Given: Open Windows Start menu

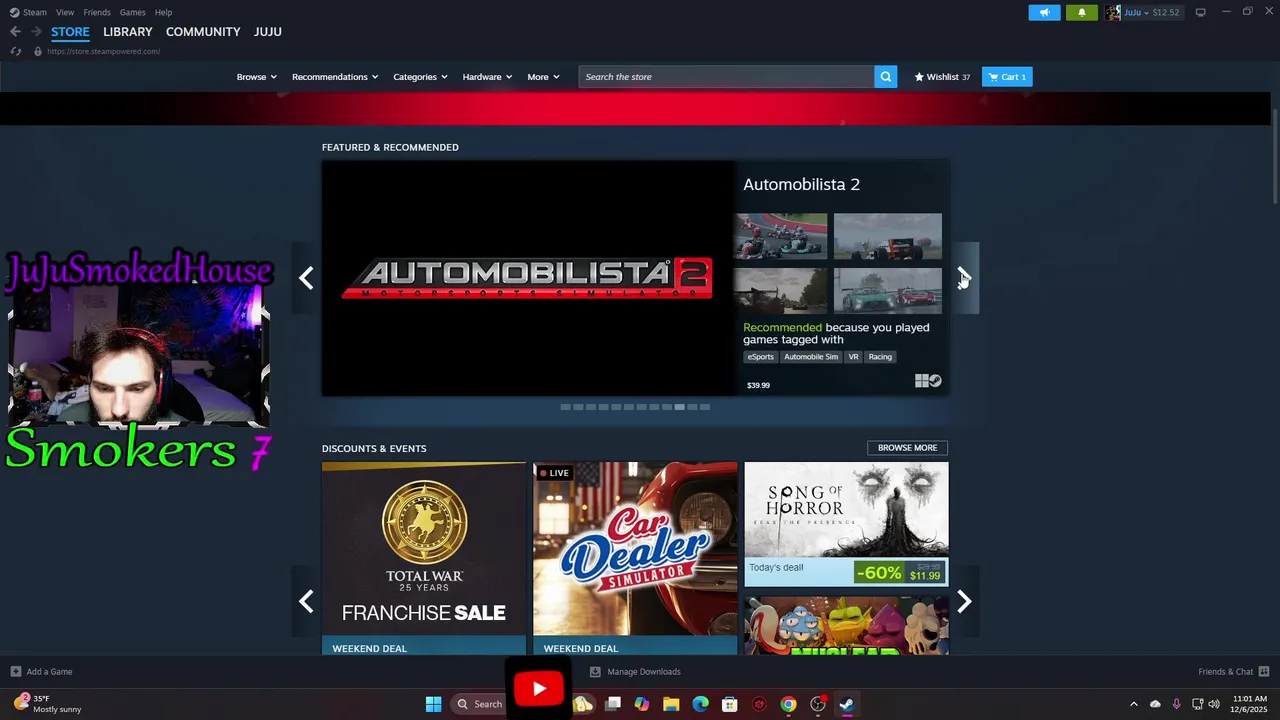Looking at the screenshot, I should coord(433,704).
